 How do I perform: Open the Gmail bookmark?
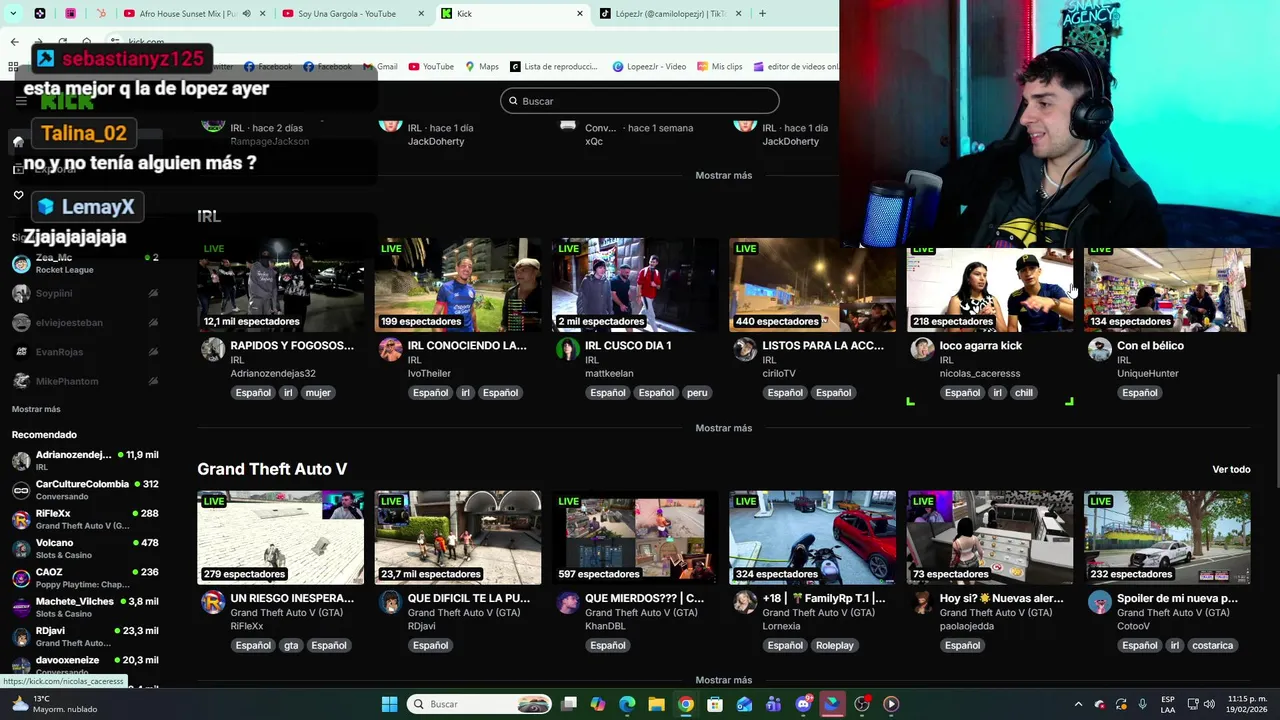tap(380, 67)
